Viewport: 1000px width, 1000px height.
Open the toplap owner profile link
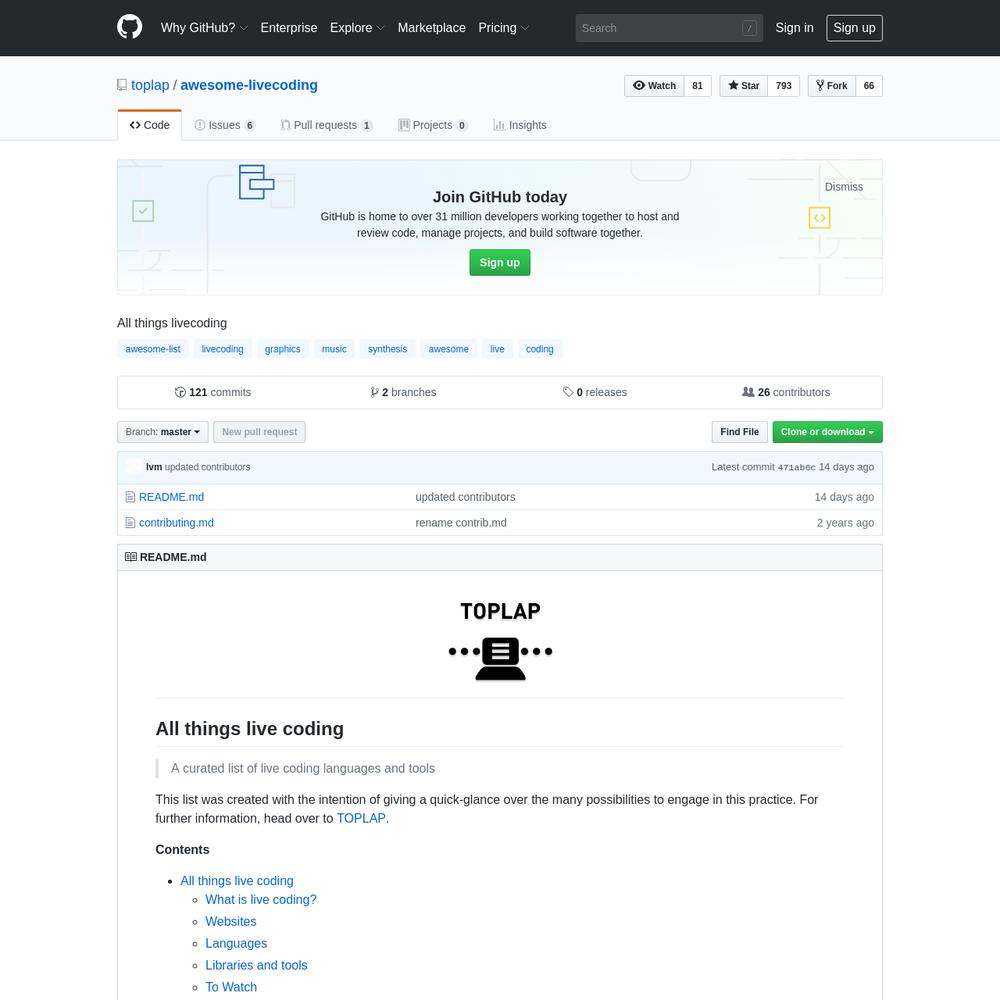150,85
